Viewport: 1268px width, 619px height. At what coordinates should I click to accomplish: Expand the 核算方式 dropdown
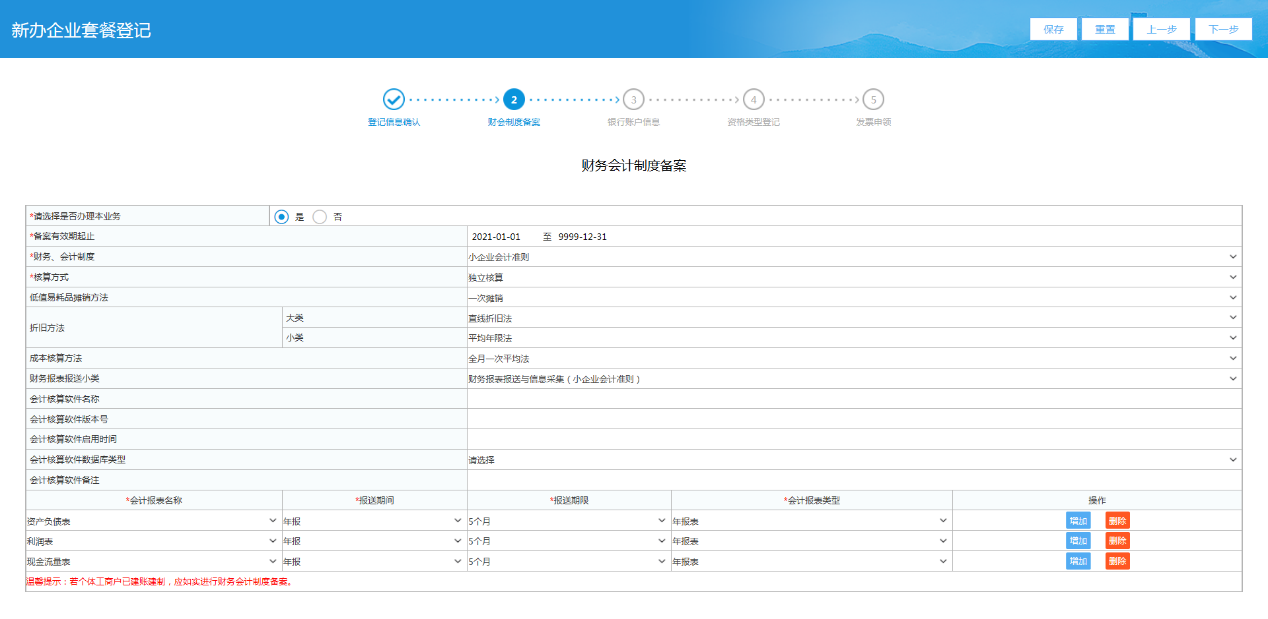click(853, 277)
